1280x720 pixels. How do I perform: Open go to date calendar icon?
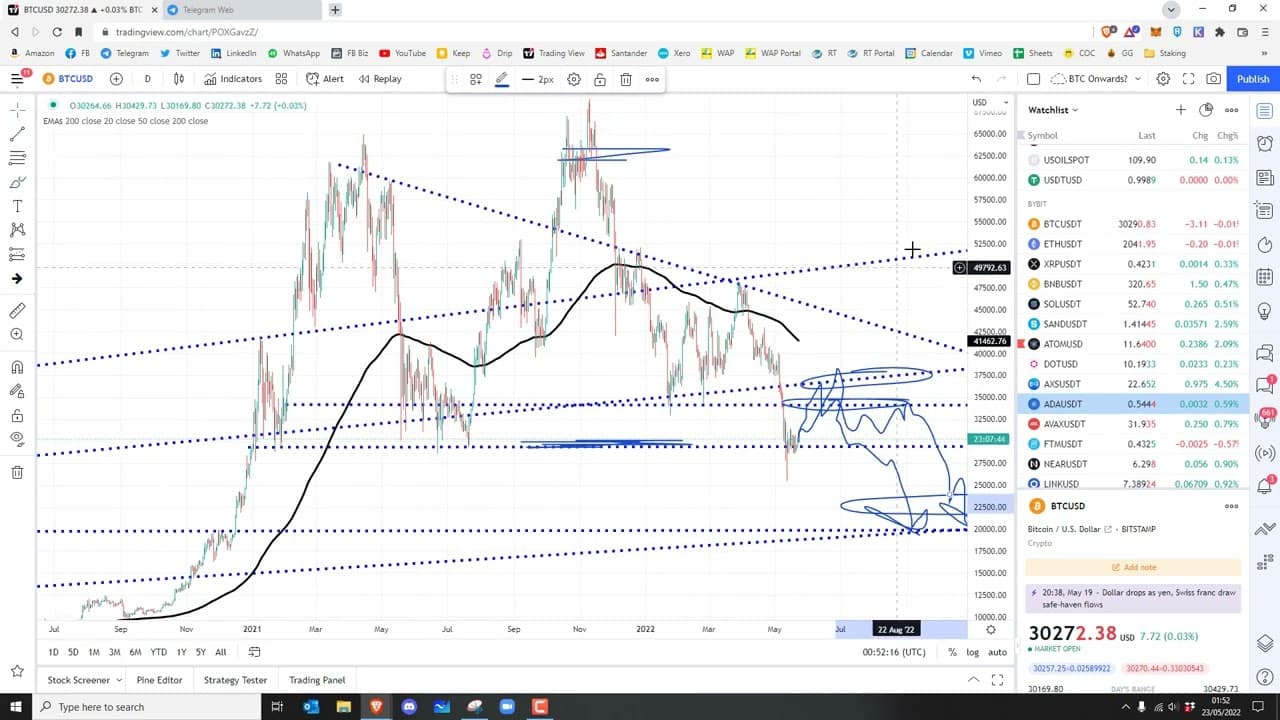254,652
